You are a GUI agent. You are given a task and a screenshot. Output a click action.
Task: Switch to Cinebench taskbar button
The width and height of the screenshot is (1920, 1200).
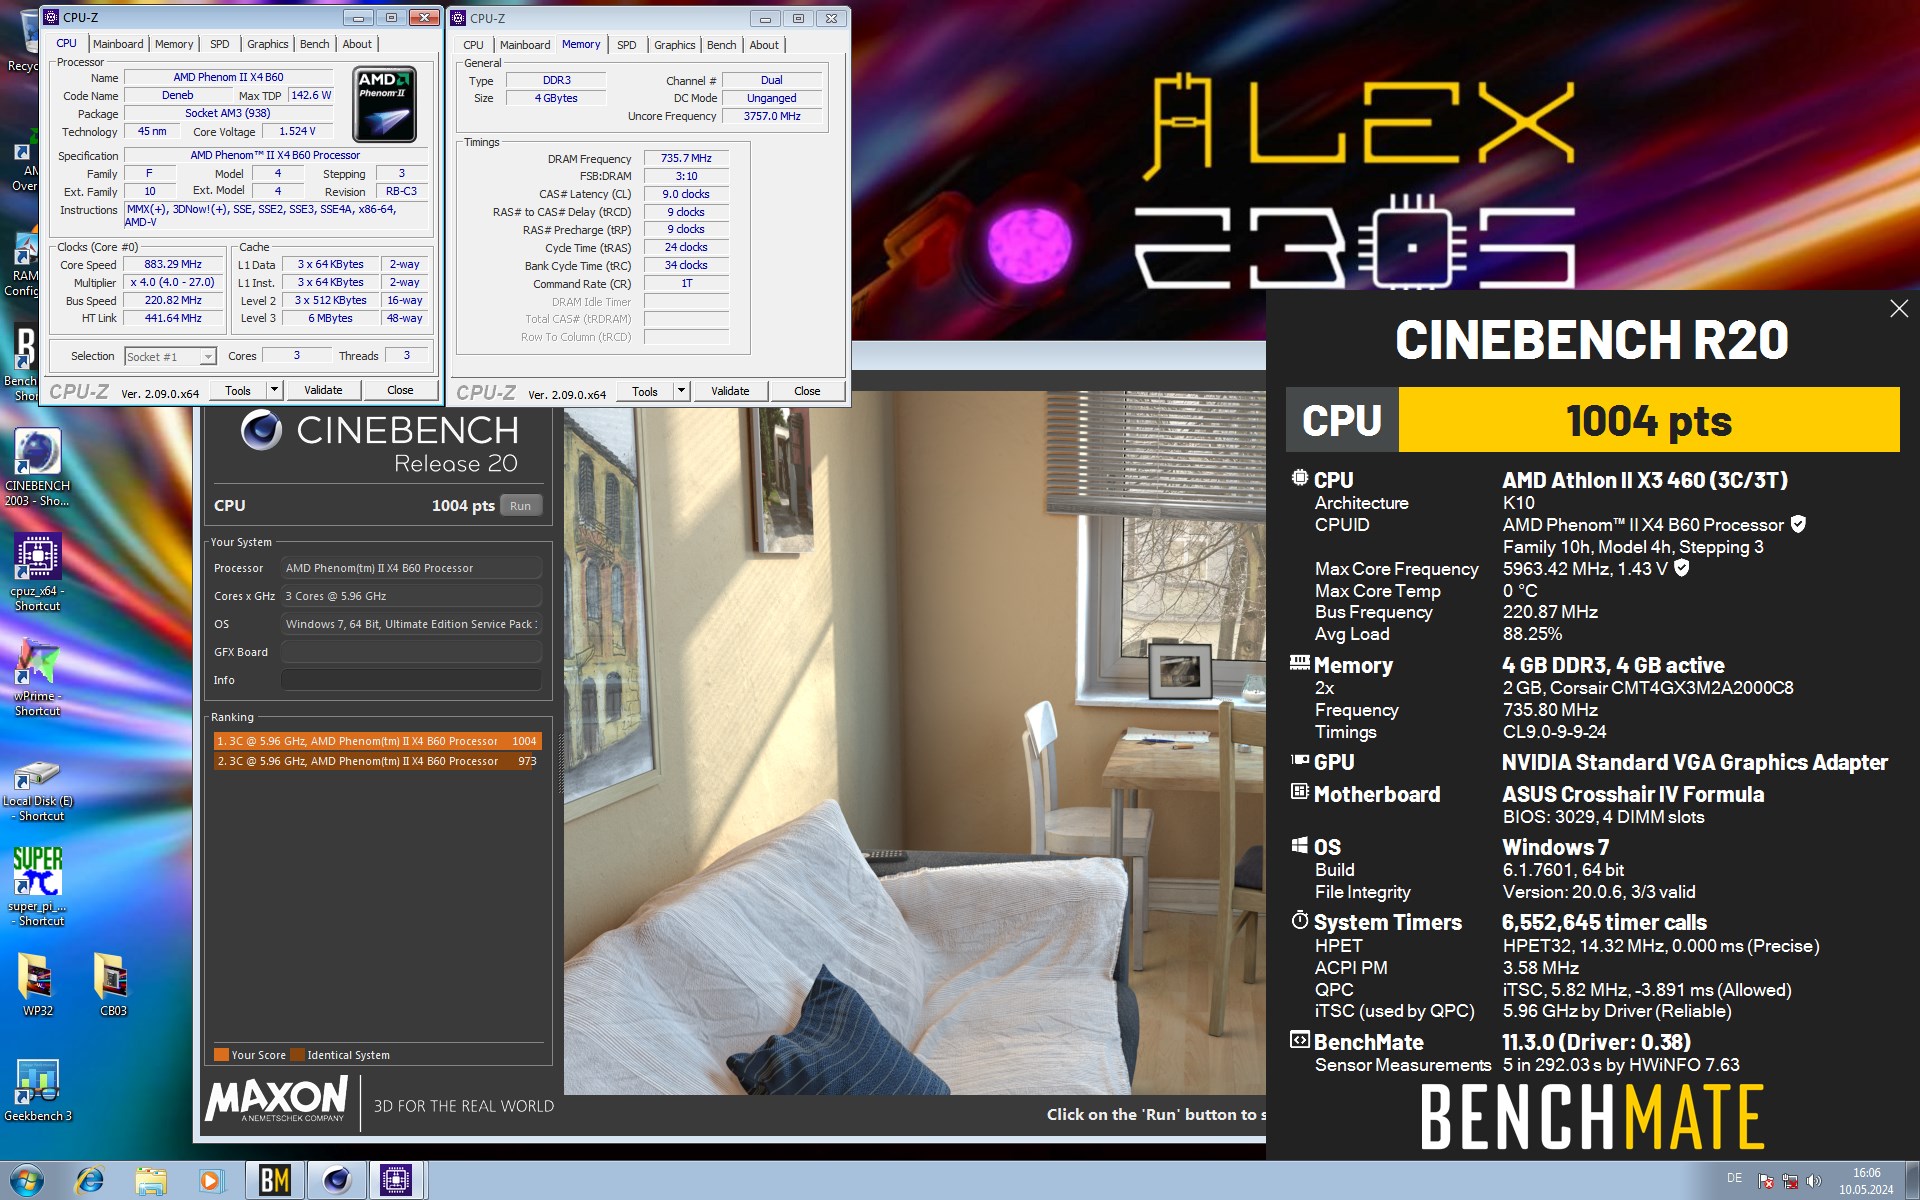click(336, 1181)
